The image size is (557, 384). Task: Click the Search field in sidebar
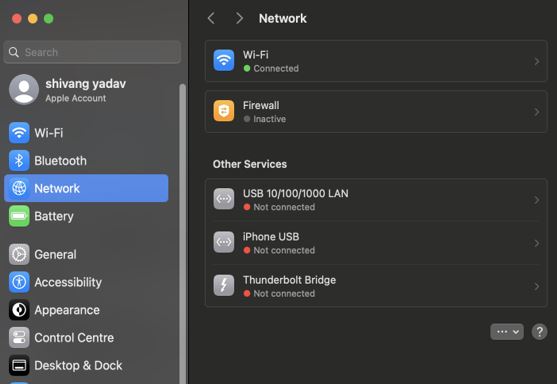[92, 52]
